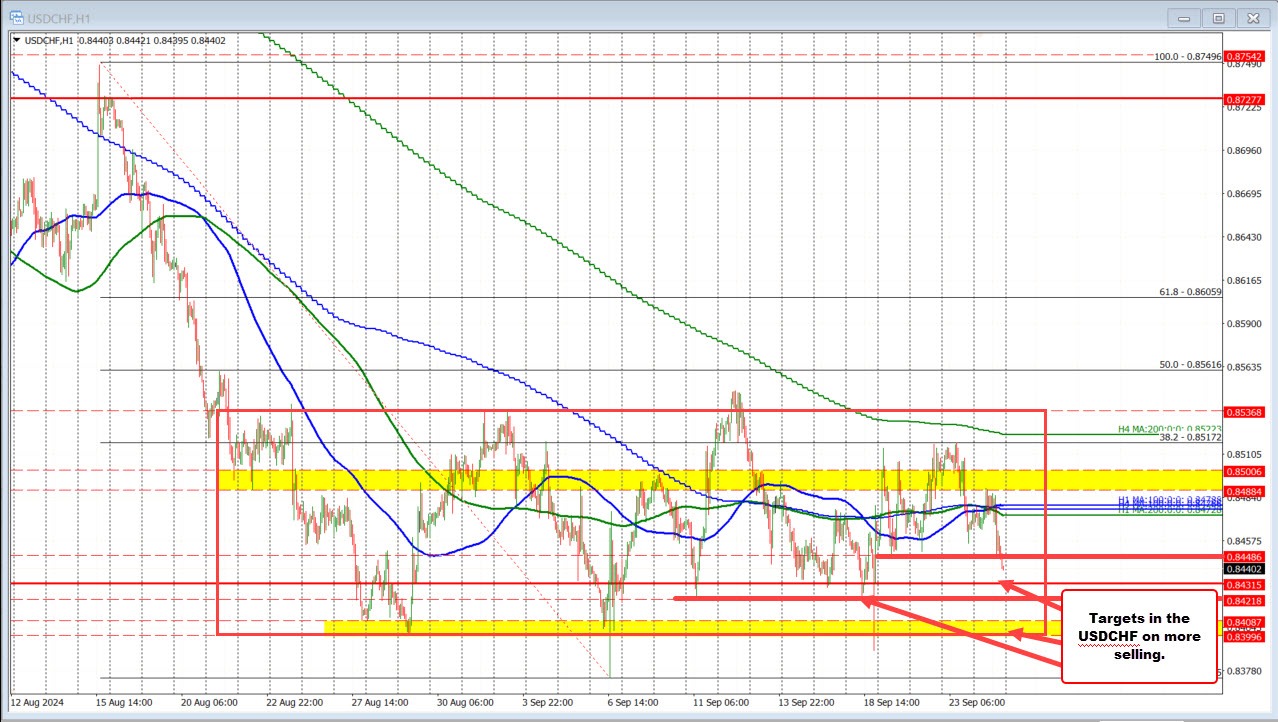Select the 0.84884 red price label

pyautogui.click(x=1246, y=491)
